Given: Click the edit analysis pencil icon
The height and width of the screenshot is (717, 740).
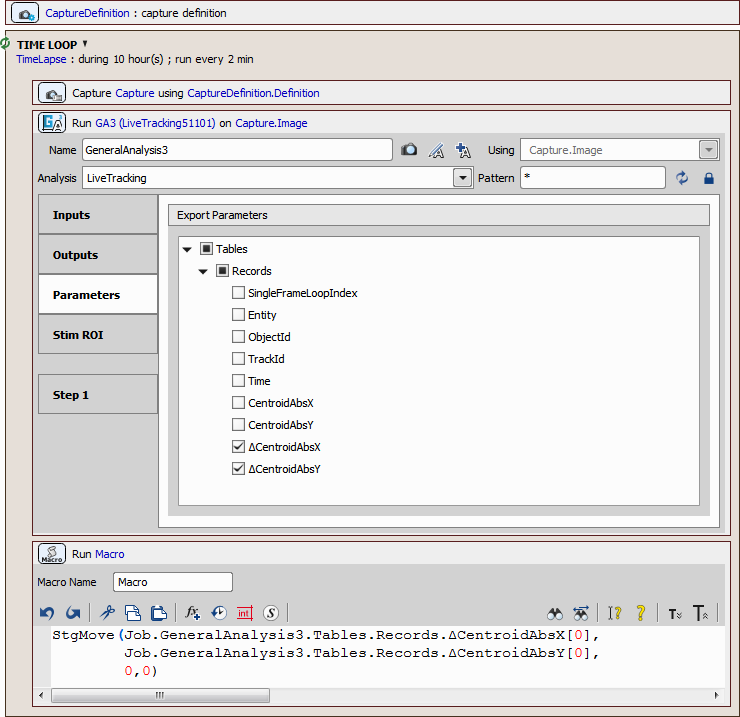Looking at the screenshot, I should pos(436,151).
